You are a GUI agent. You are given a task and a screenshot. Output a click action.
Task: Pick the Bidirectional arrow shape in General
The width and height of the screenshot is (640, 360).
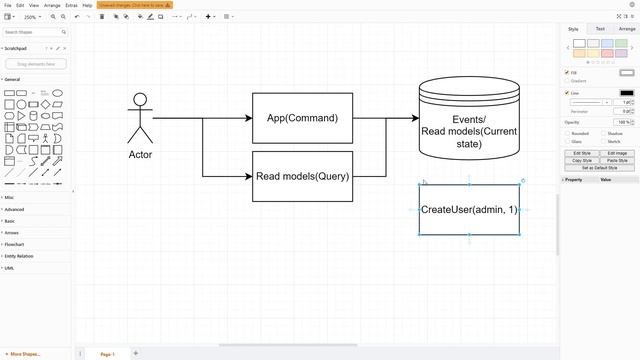[45, 161]
